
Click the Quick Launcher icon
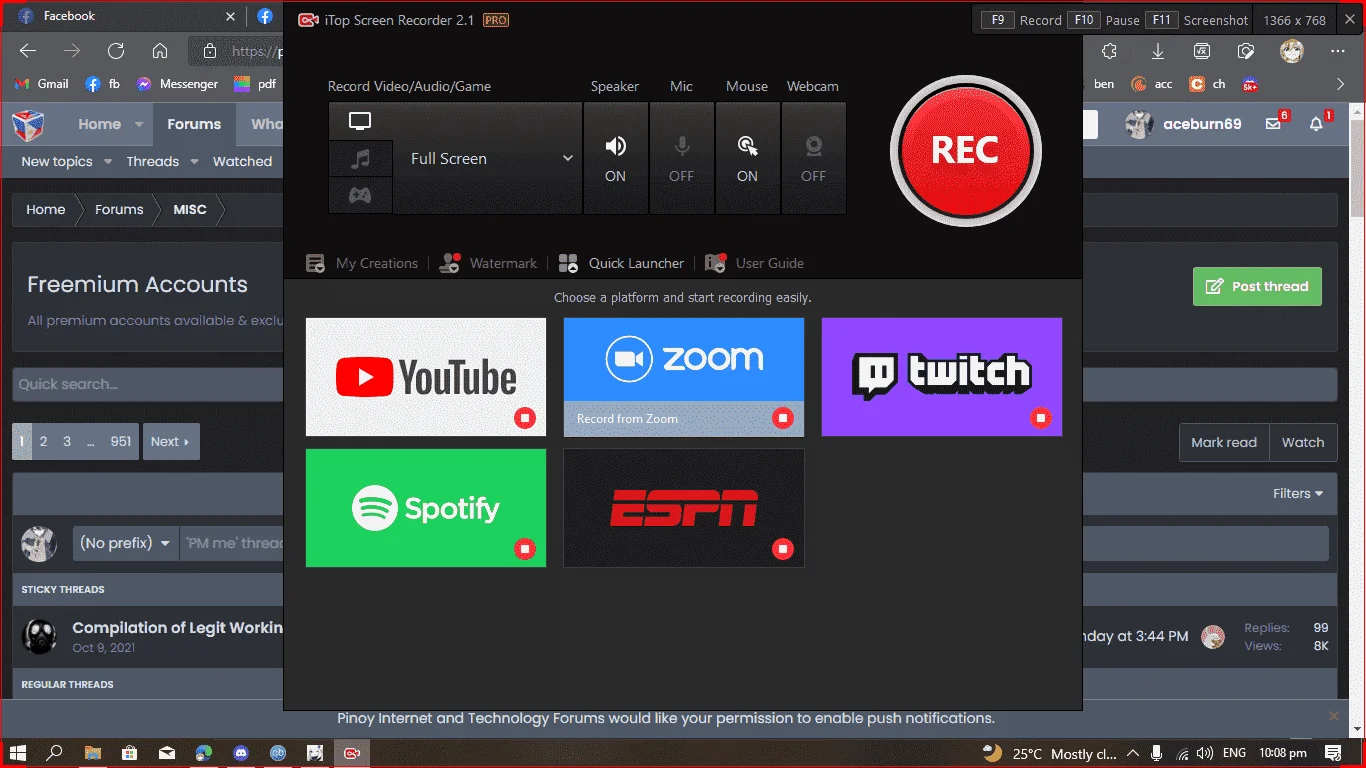[568, 264]
